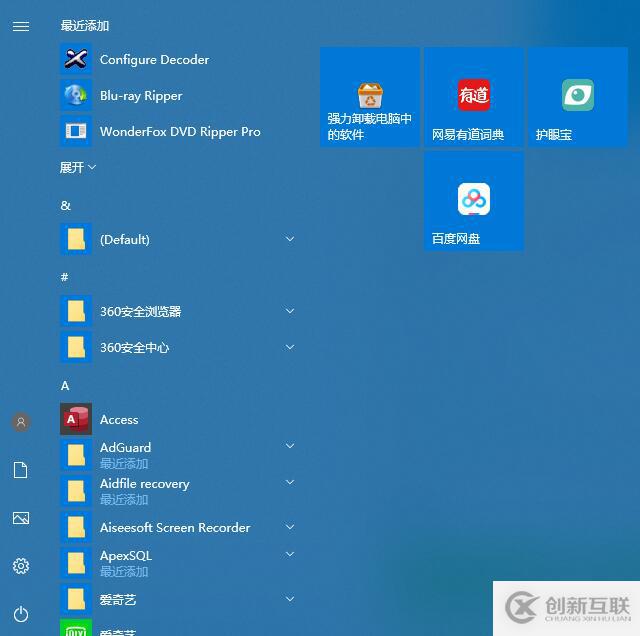Click Aidfile recovery folder name
This screenshot has height=636, width=640.
point(144,484)
